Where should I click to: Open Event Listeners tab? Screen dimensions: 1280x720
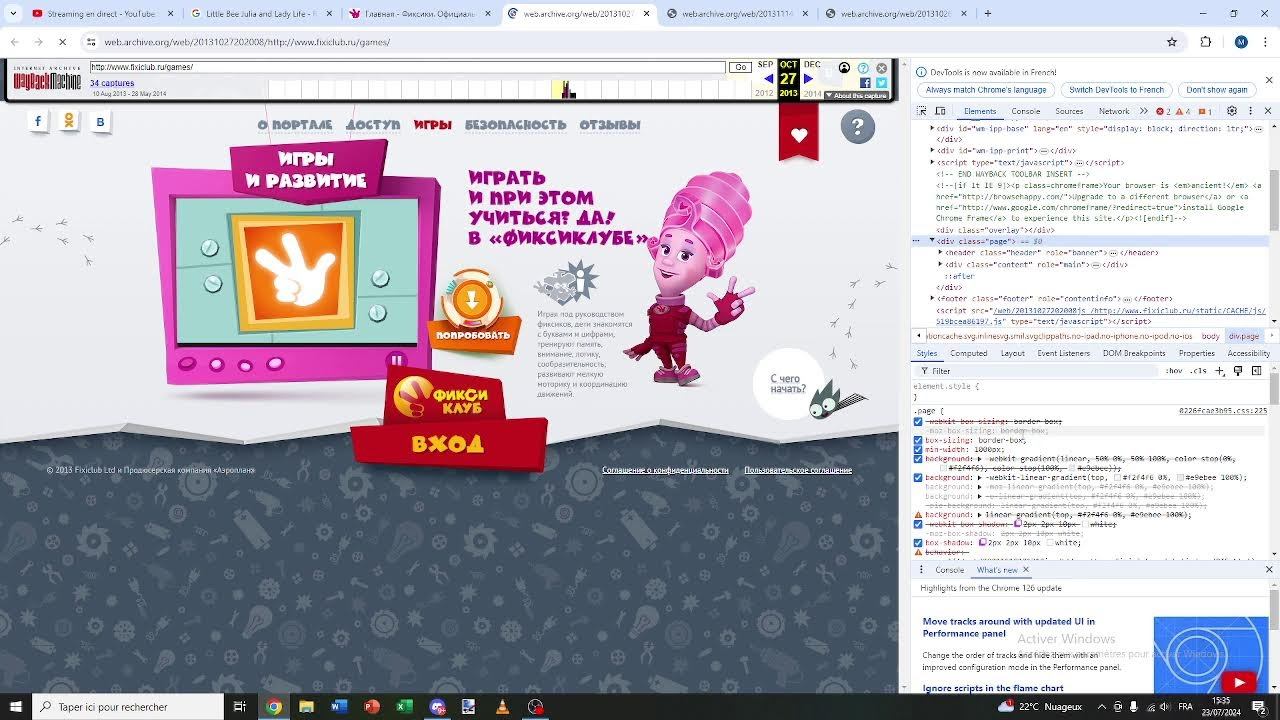pos(1063,353)
